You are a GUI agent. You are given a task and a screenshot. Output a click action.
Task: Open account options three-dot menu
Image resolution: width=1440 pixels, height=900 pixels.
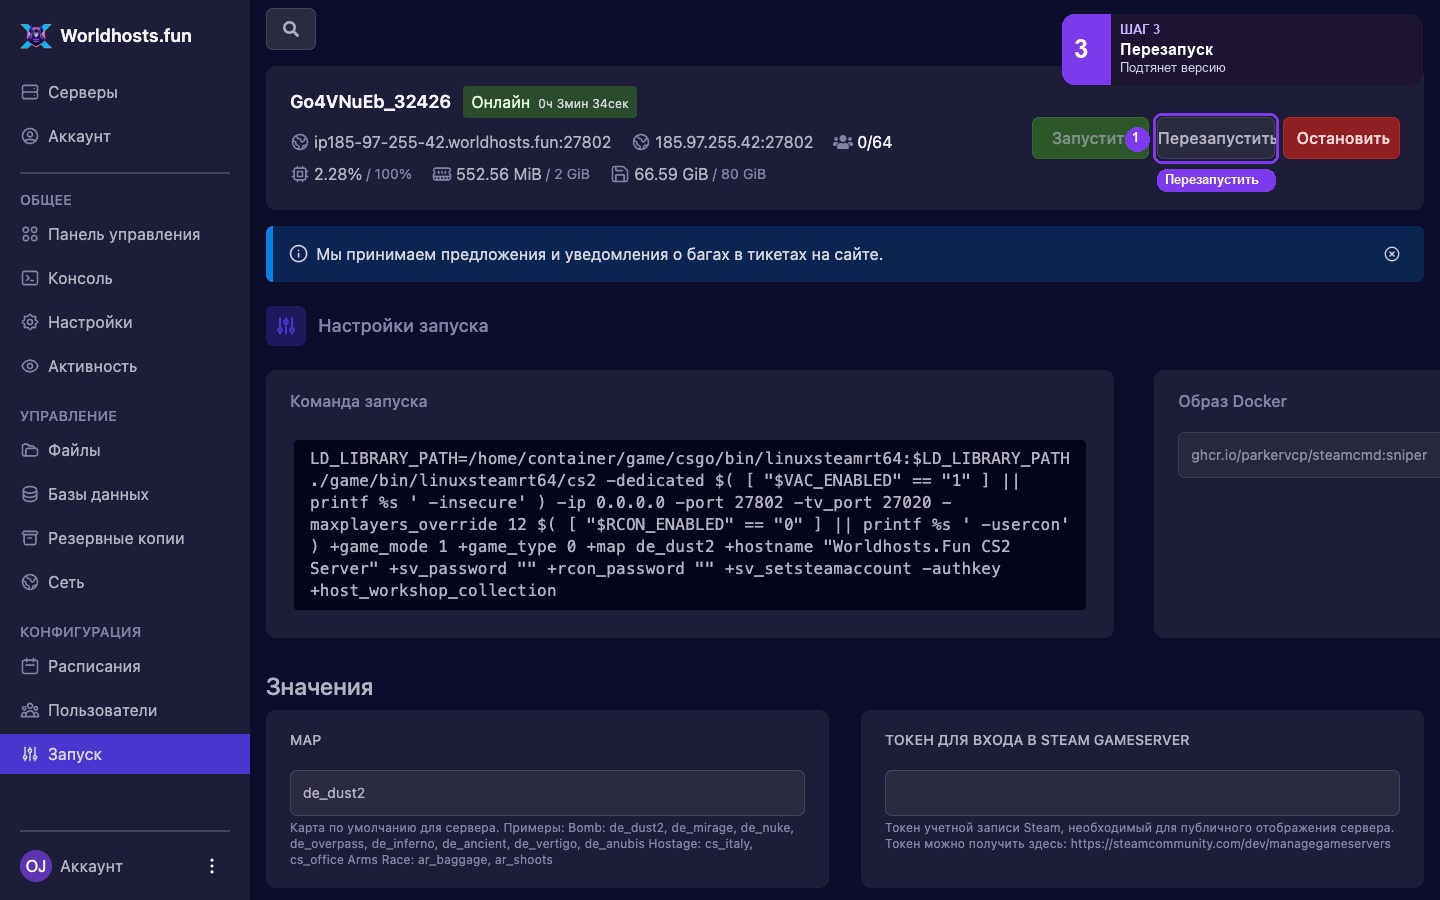pos(211,866)
